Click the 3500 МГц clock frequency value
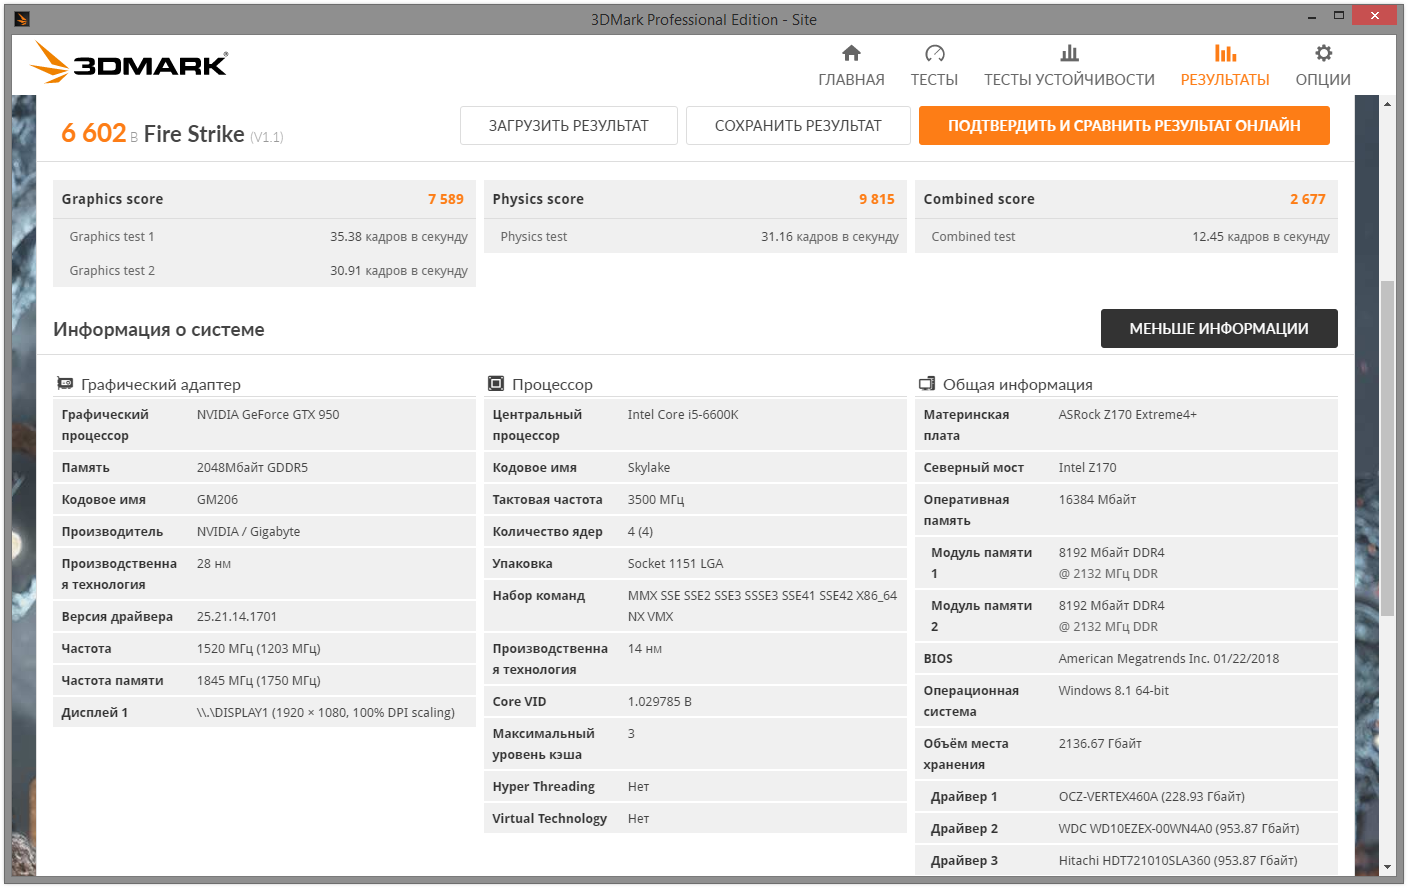Image resolution: width=1408 pixels, height=888 pixels. coord(656,500)
